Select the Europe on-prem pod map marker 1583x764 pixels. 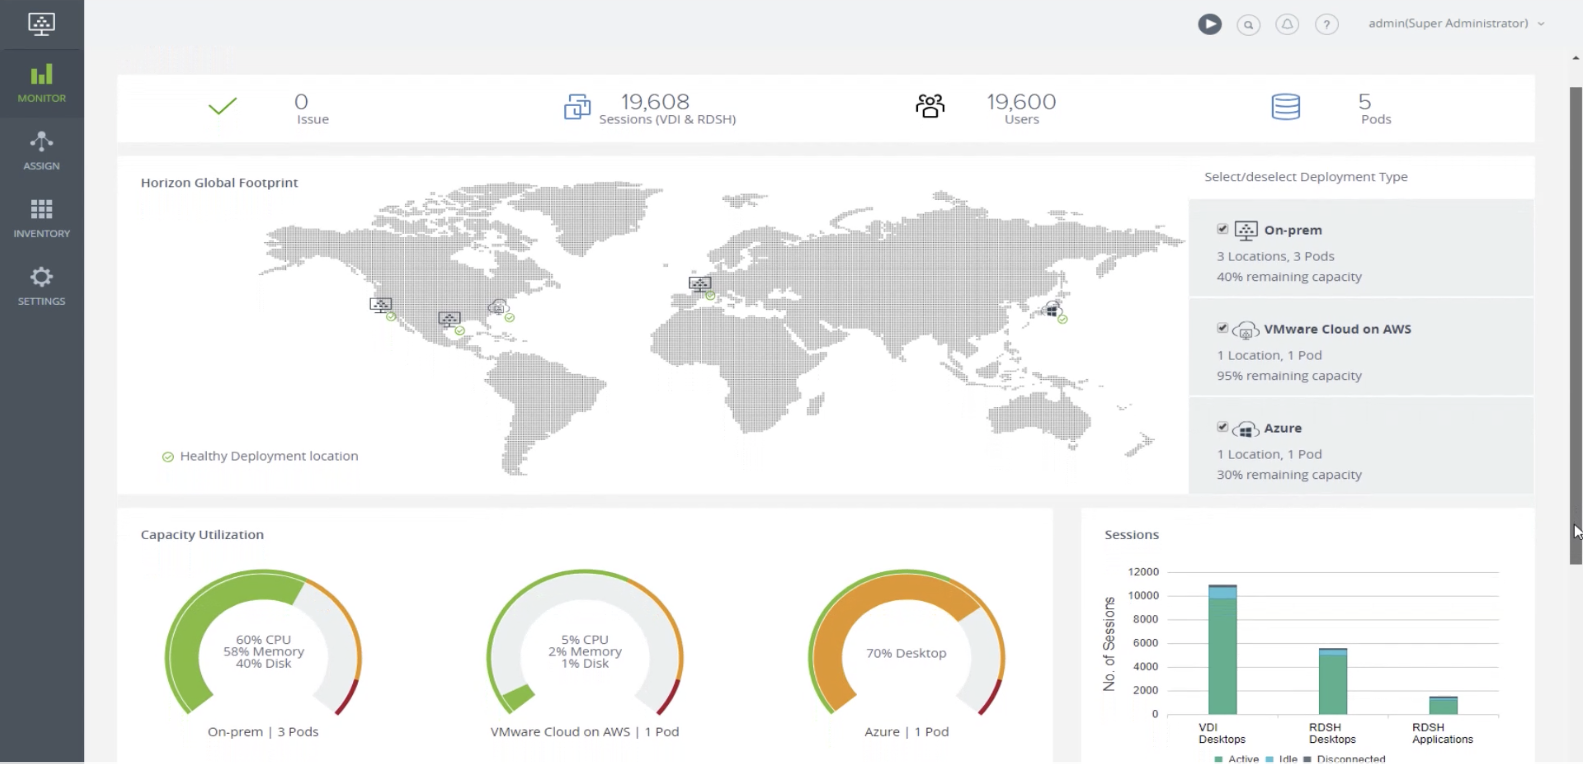[x=700, y=285]
